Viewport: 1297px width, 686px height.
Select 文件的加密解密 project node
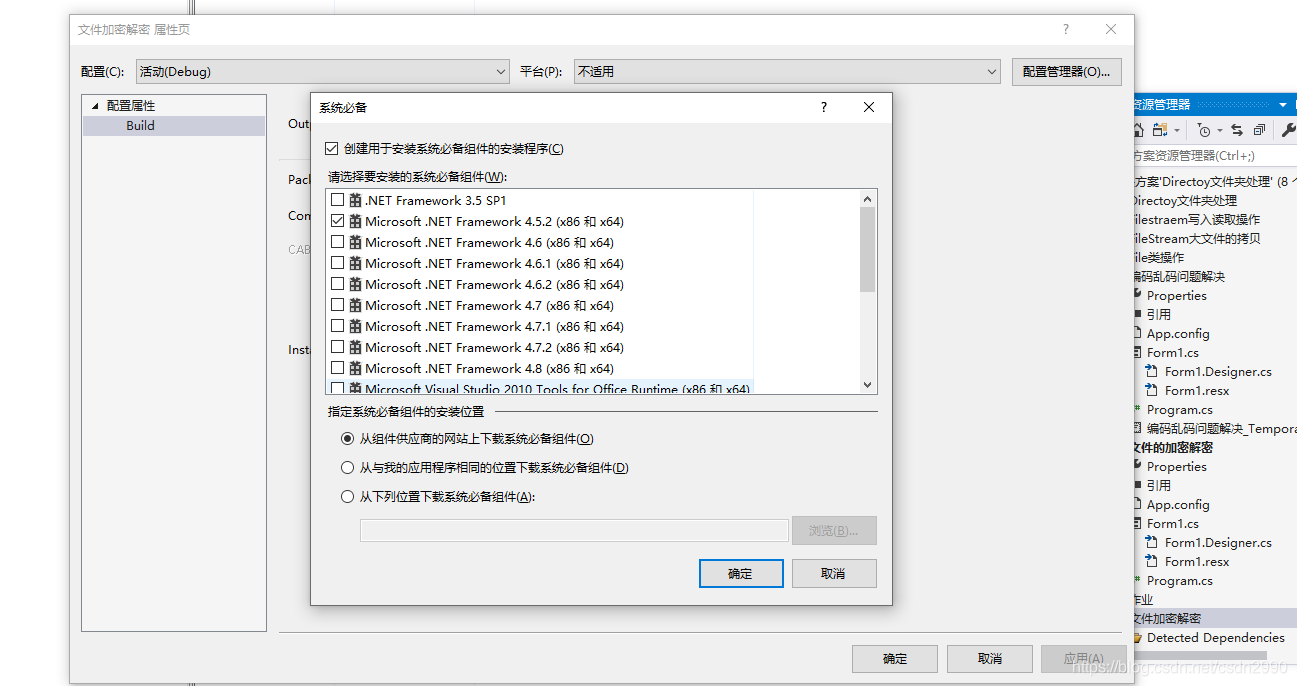pyautogui.click(x=1172, y=447)
